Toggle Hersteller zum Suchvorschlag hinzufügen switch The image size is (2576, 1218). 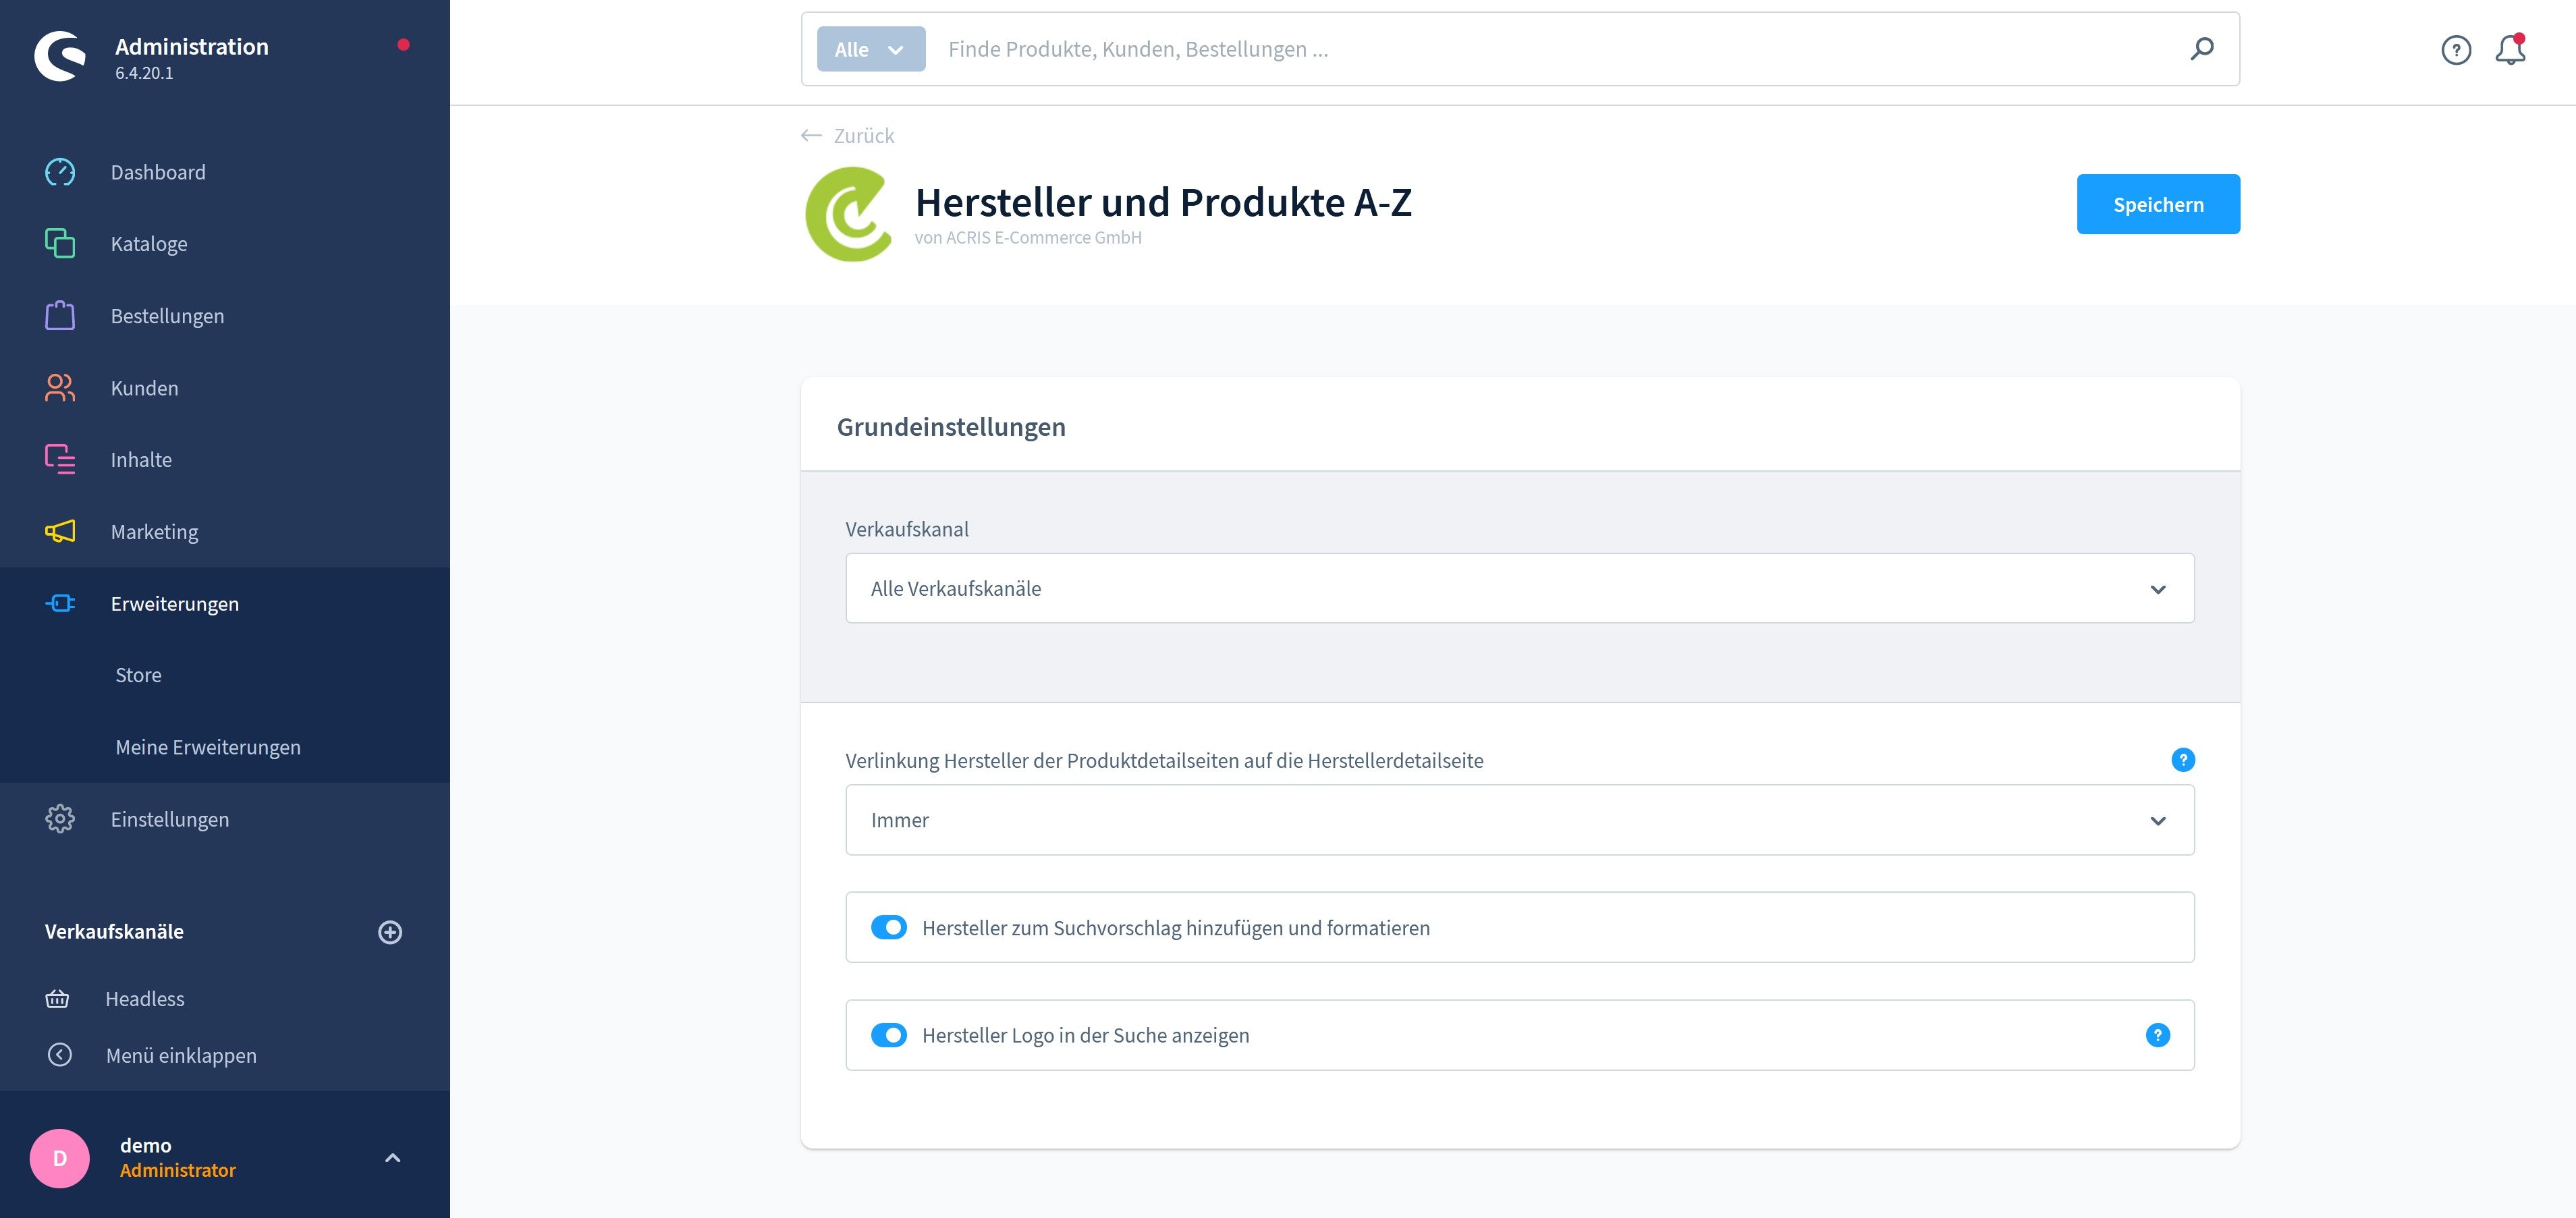[x=889, y=927]
